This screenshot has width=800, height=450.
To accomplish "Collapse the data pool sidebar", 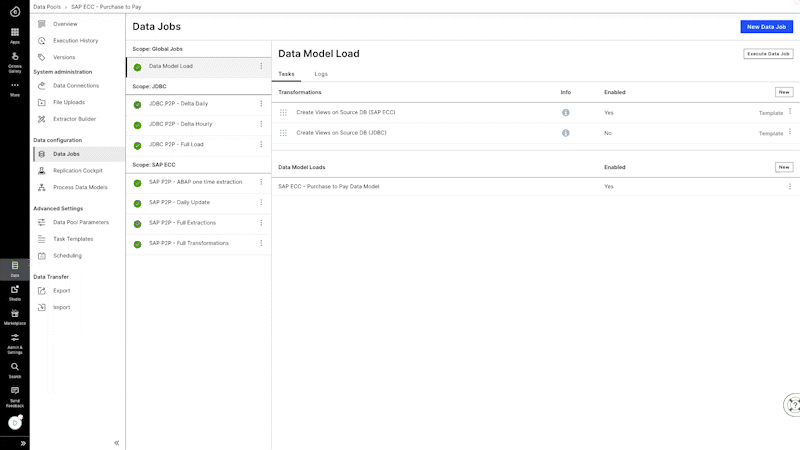I will (x=116, y=443).
